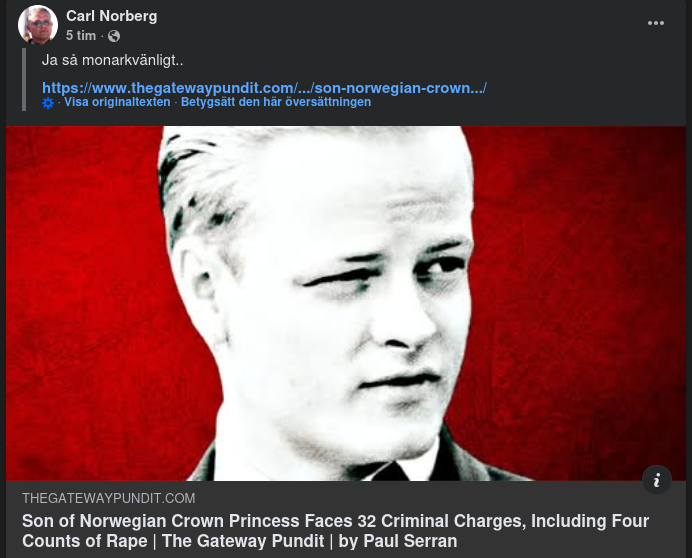Open the three-dot post options menu
The width and height of the screenshot is (692, 558).
click(655, 23)
